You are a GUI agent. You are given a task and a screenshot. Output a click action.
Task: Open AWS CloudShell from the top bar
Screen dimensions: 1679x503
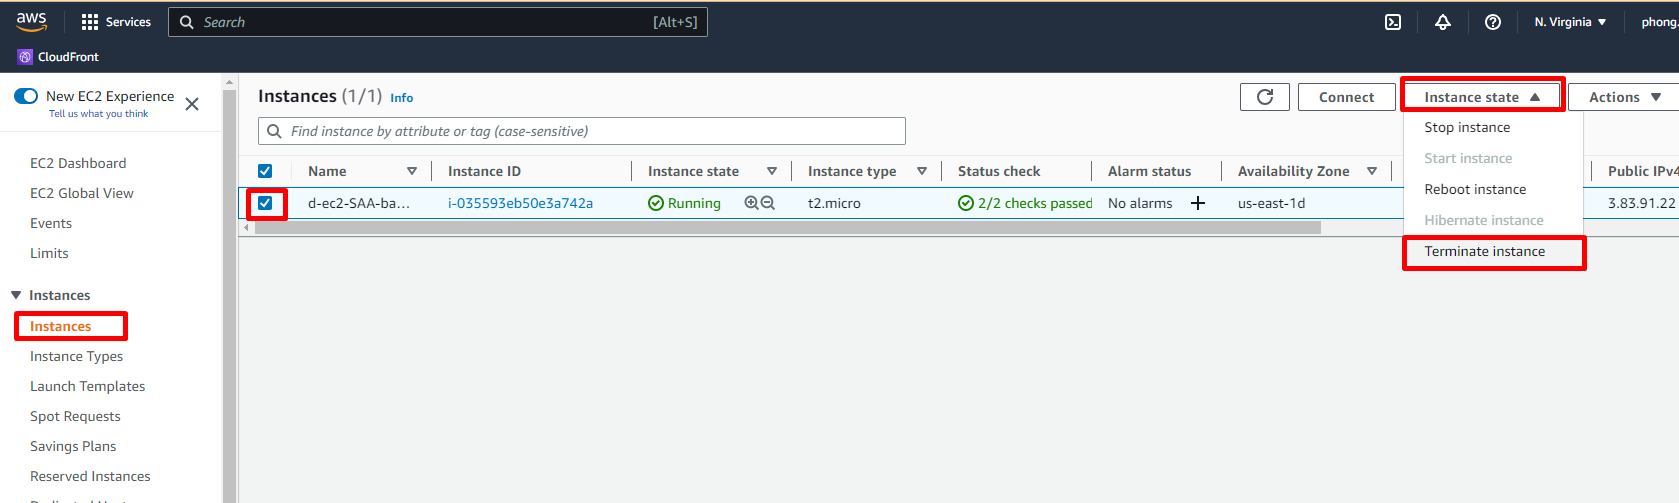(1392, 22)
